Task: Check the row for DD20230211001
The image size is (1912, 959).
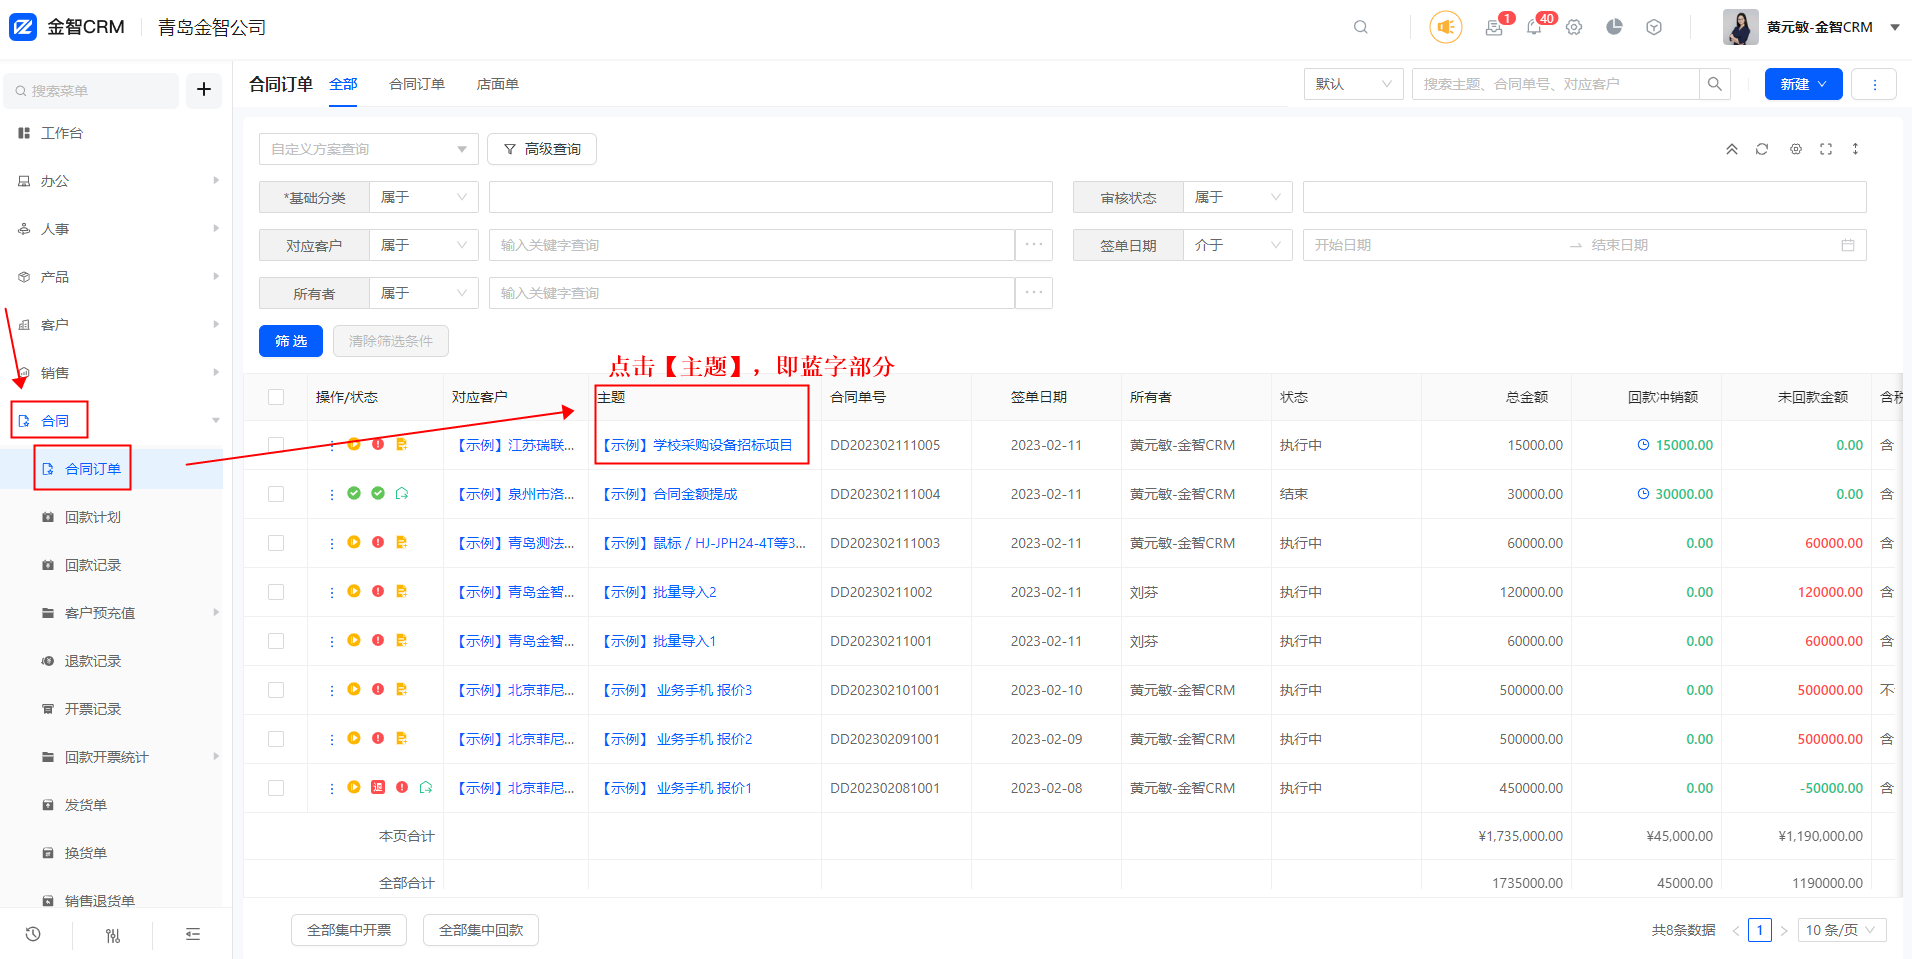Action: click(276, 641)
